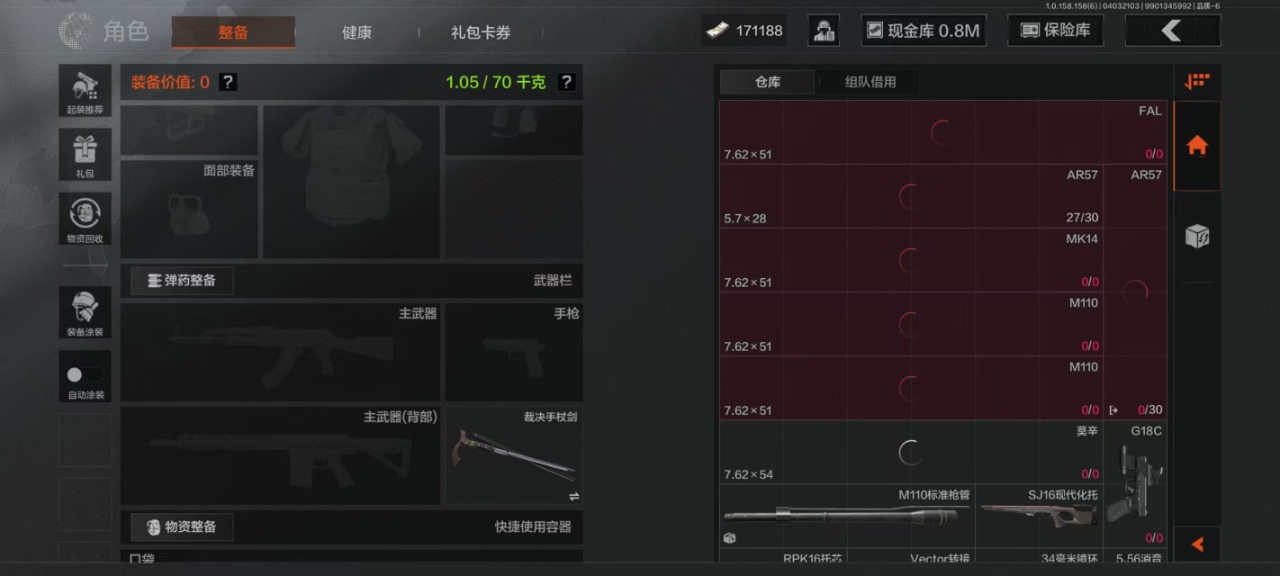Click the 现金库 0.8M cash vault button
Screen dimensions: 1280x576
pyautogui.click(x=922, y=30)
